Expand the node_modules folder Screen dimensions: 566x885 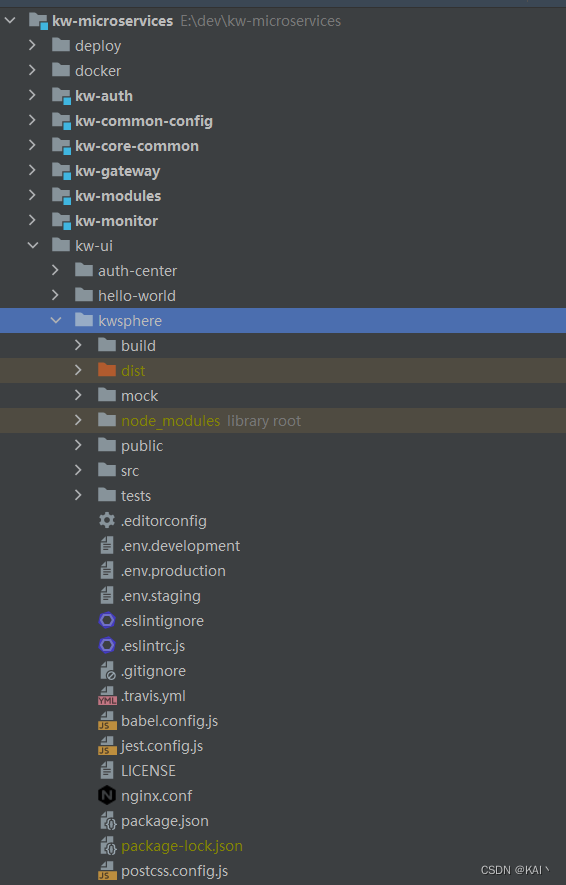click(78, 420)
